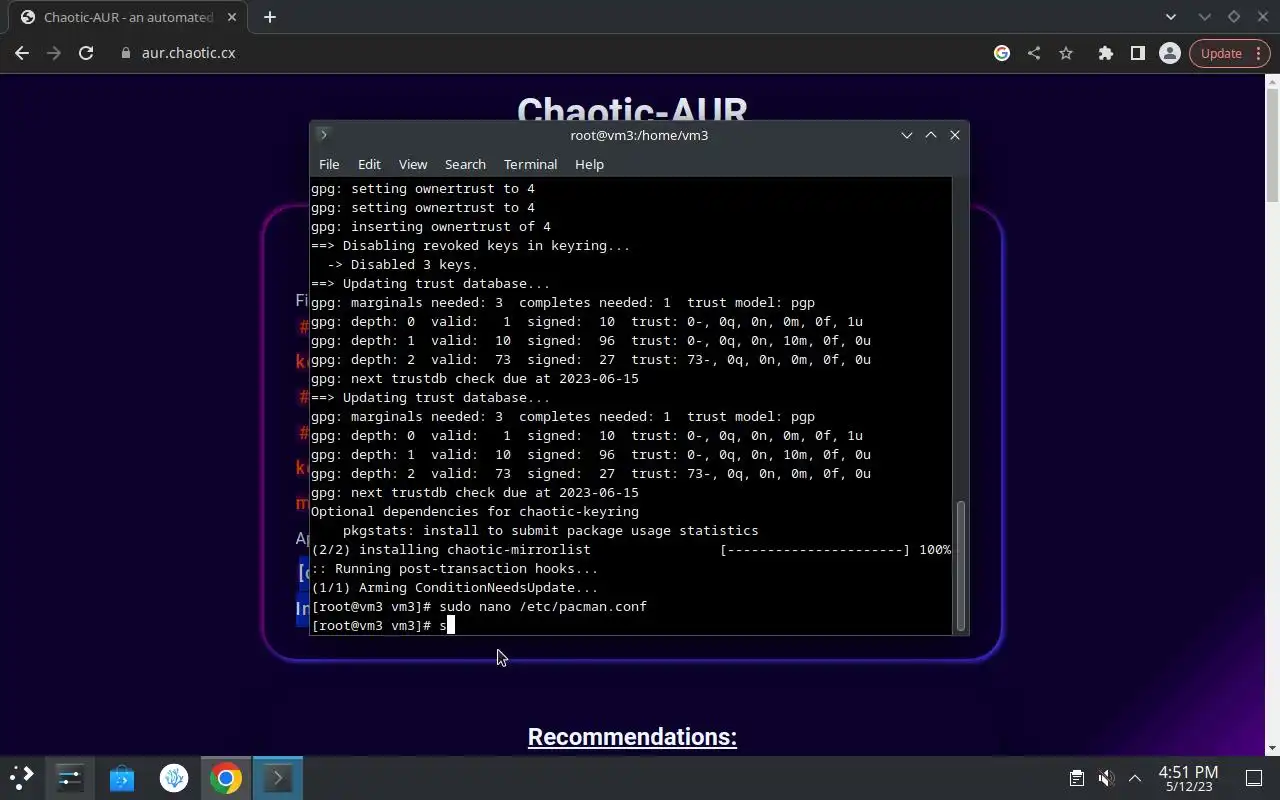1280x800 pixels.
Task: Open the Chrome extensions puzzle icon
Action: click(1105, 53)
